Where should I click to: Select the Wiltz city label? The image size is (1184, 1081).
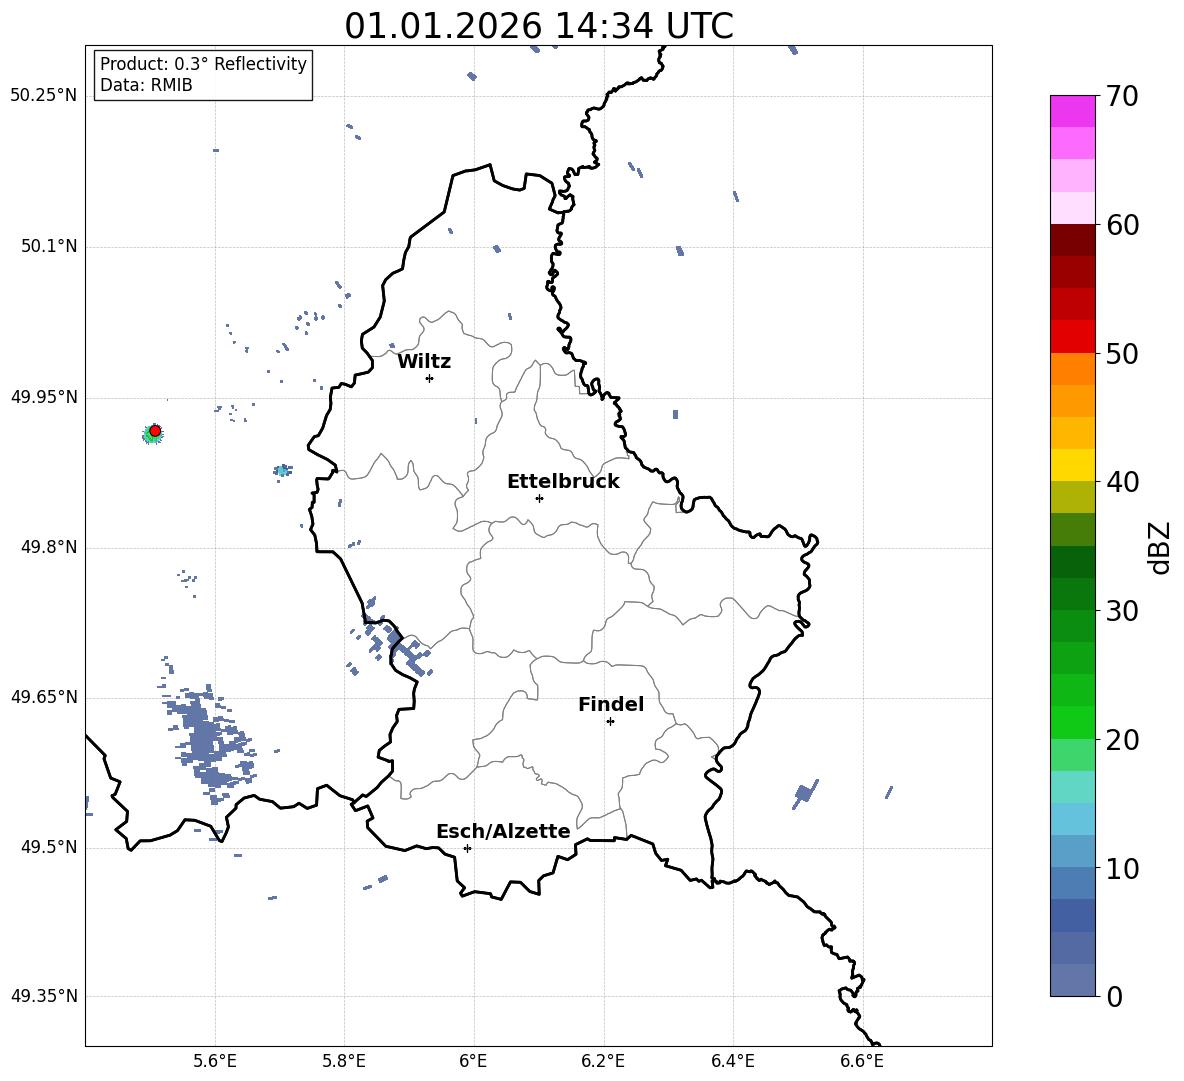pyautogui.click(x=424, y=362)
